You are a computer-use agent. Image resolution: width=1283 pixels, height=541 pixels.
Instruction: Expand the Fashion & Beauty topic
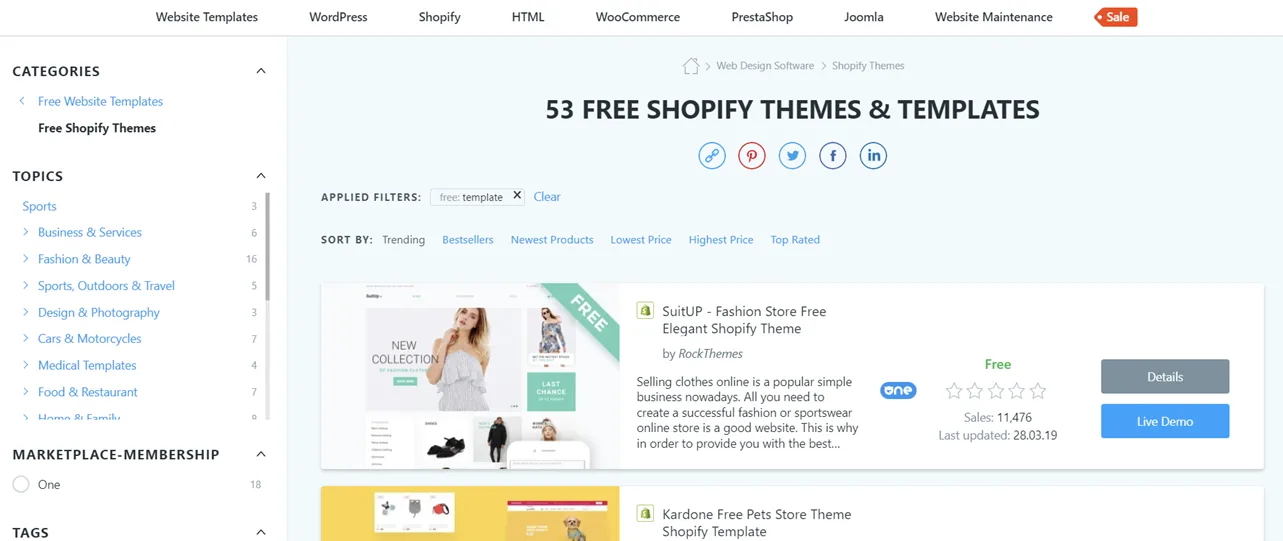[x=26, y=258]
